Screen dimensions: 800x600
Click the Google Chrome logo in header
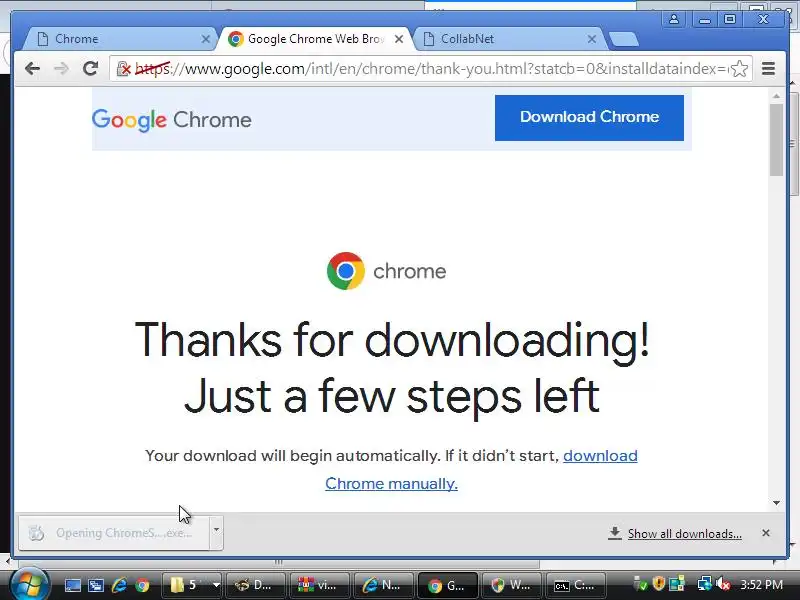[x=171, y=120]
